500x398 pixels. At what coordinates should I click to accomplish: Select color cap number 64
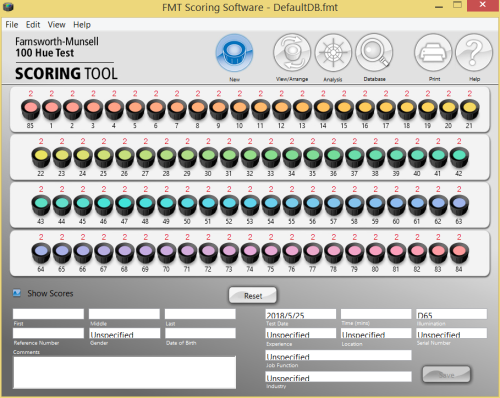click(x=41, y=253)
